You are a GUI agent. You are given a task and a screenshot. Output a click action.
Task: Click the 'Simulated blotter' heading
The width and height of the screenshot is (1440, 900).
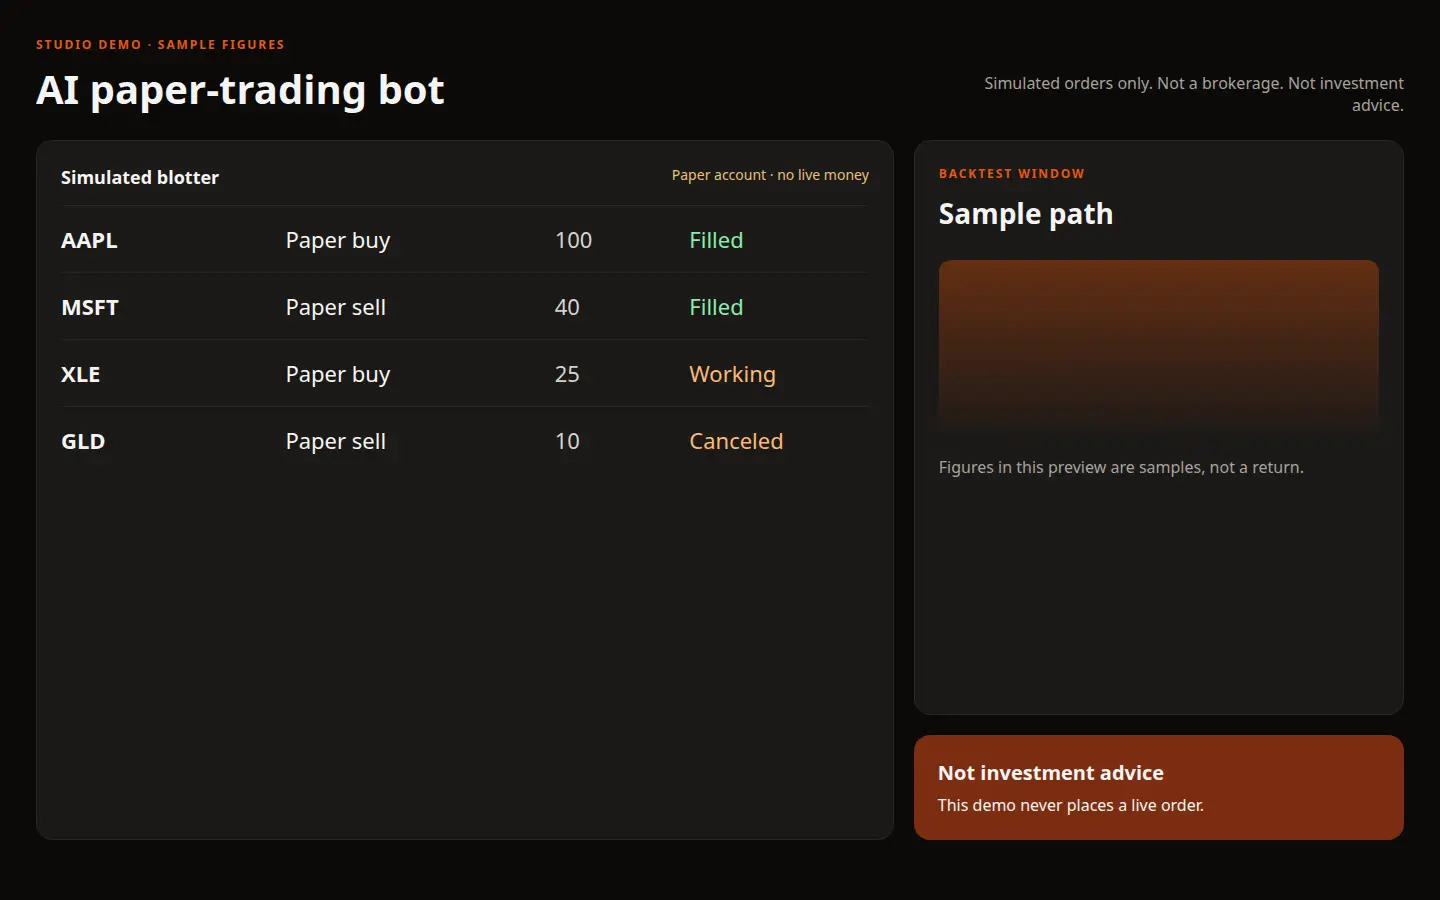click(x=140, y=177)
